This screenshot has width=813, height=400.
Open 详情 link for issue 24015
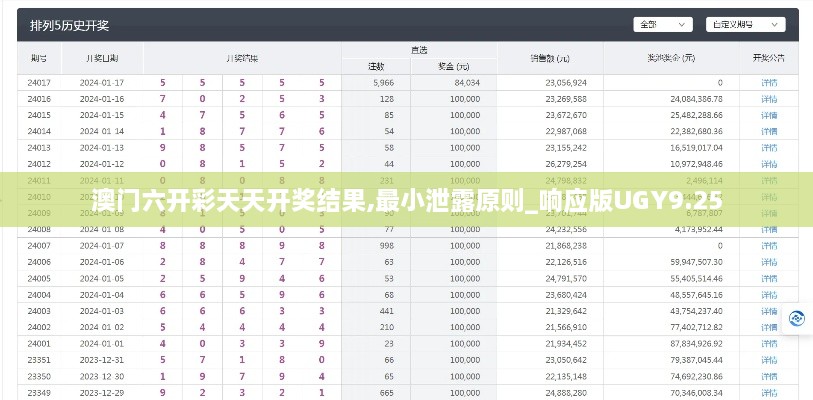tap(769, 115)
